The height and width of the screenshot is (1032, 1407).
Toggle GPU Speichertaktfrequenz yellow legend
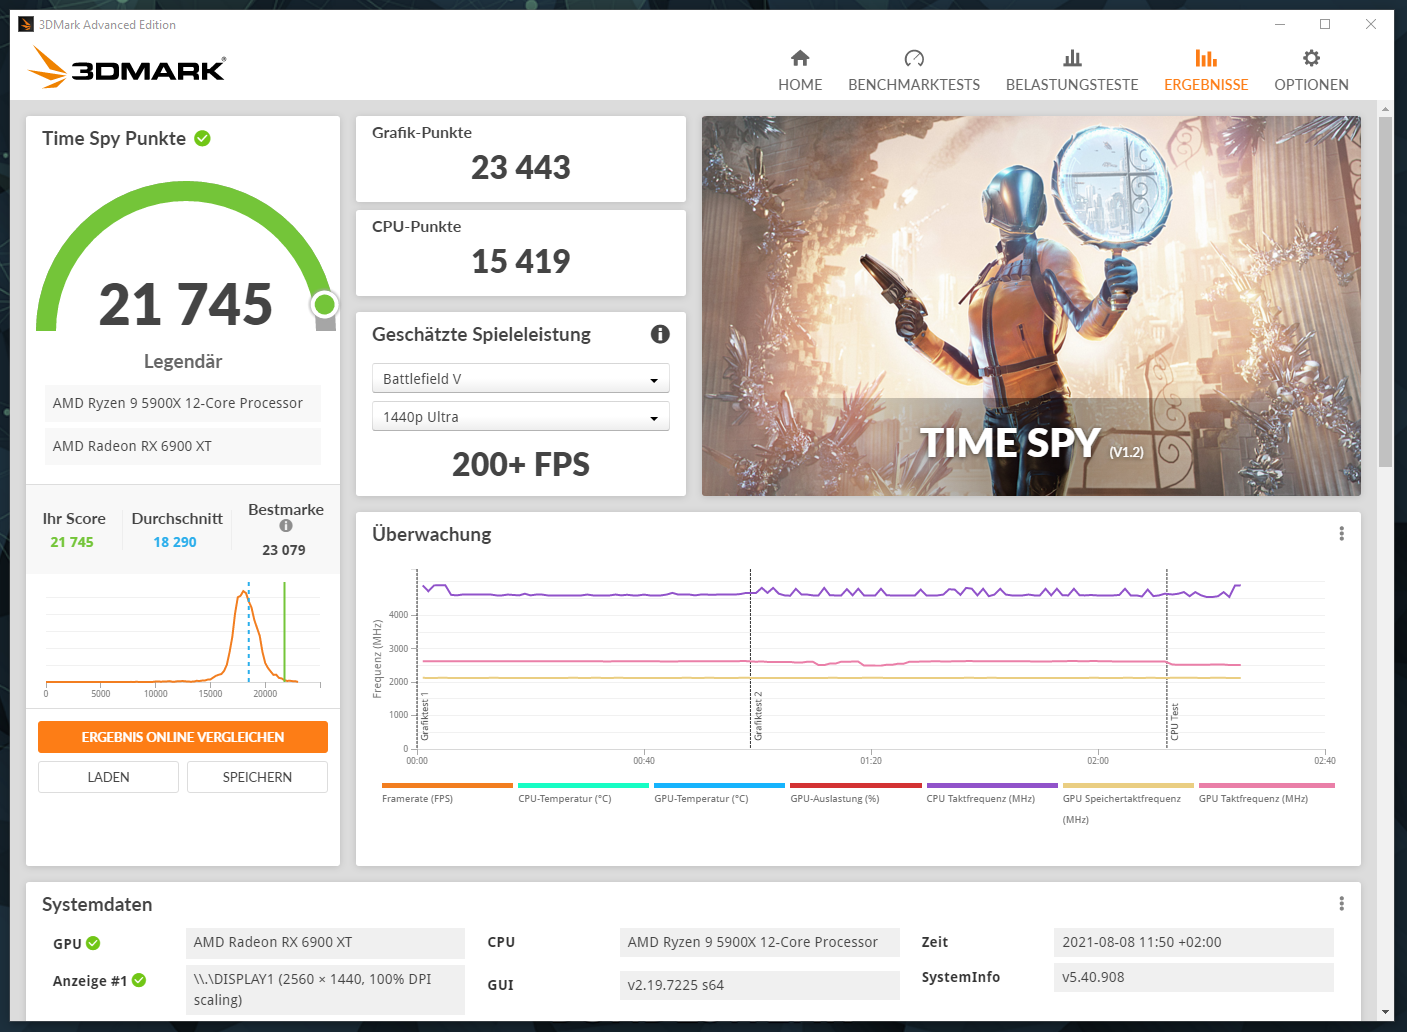(x=1128, y=786)
